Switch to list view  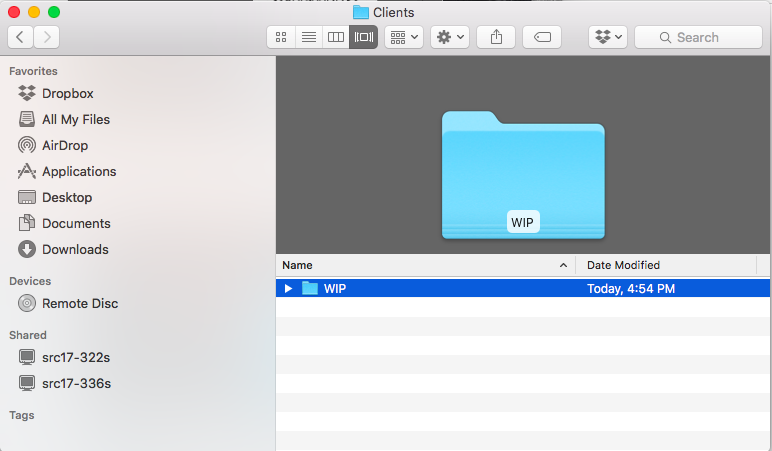(309, 37)
